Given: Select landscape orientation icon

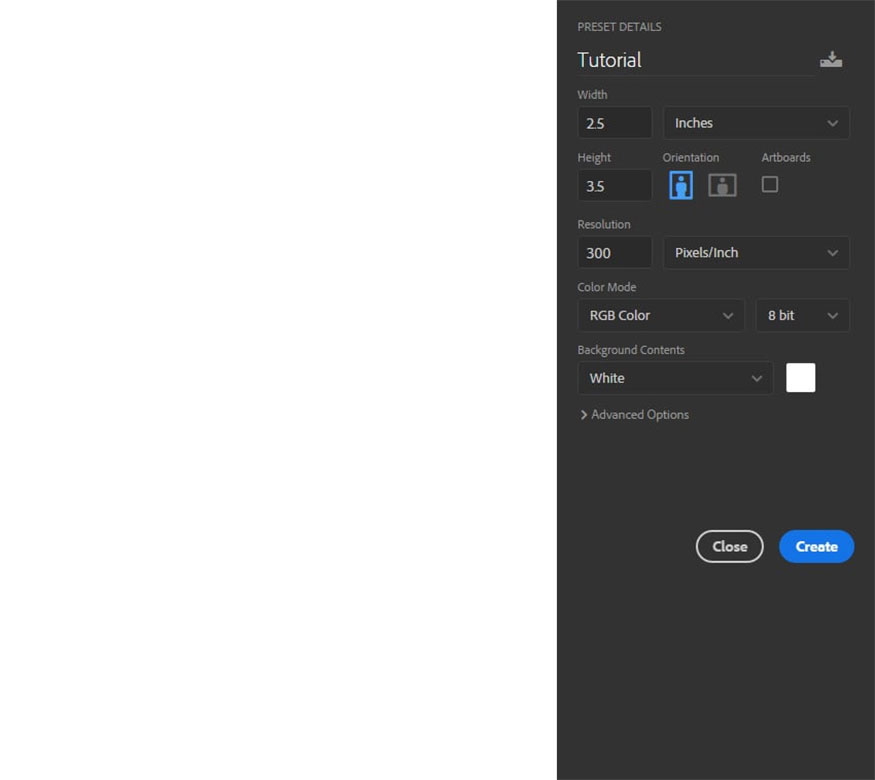Looking at the screenshot, I should (722, 185).
